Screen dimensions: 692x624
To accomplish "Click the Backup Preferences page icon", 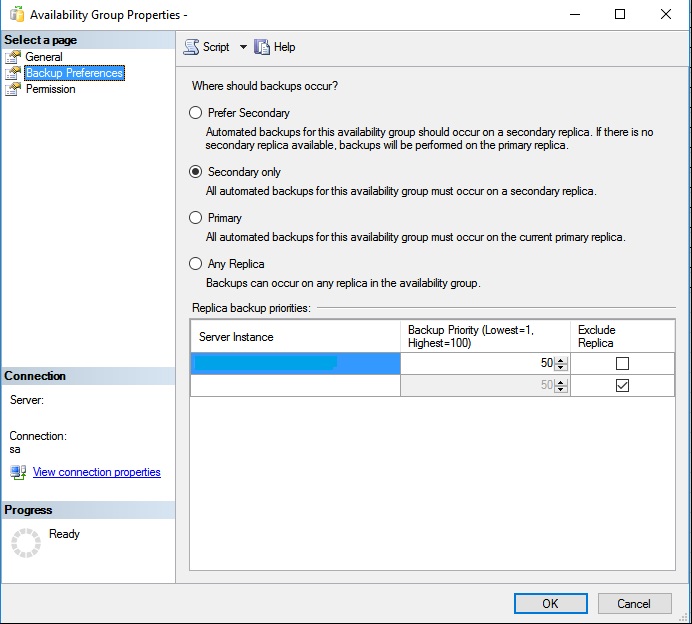I will pos(13,73).
